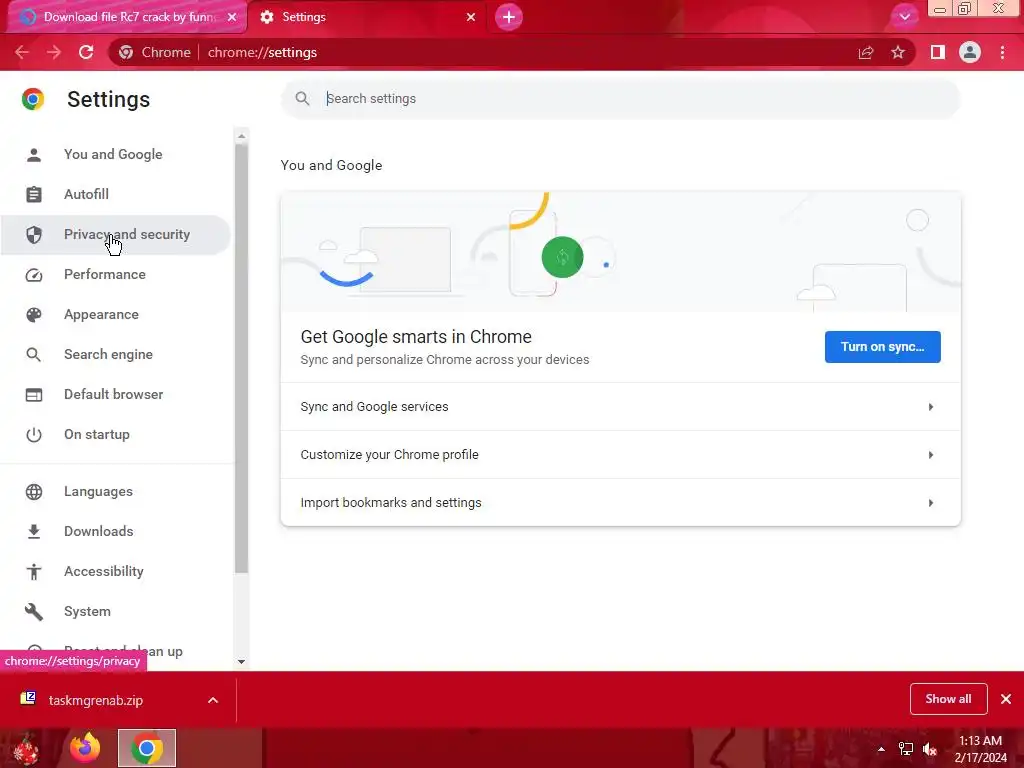This screenshot has width=1024, height=768.
Task: Click the wrench icon for System
Action: coord(34,611)
